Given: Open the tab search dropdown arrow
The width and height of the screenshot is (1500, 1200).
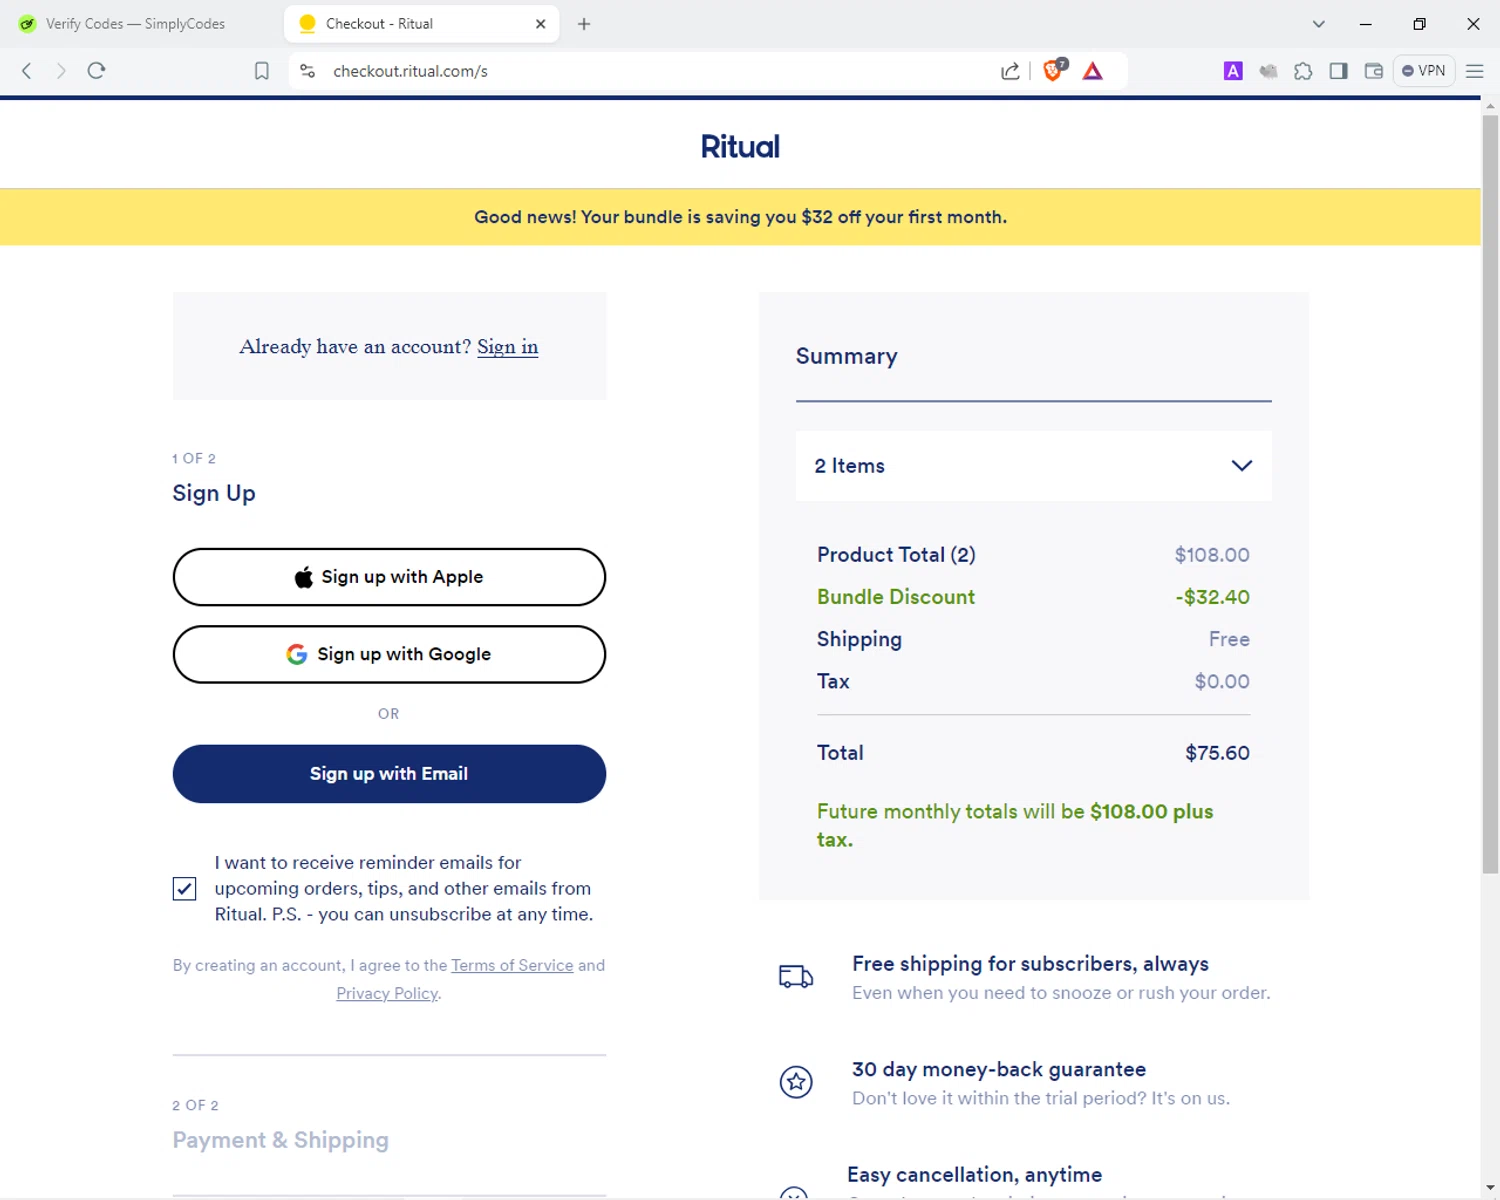Looking at the screenshot, I should coord(1319,24).
